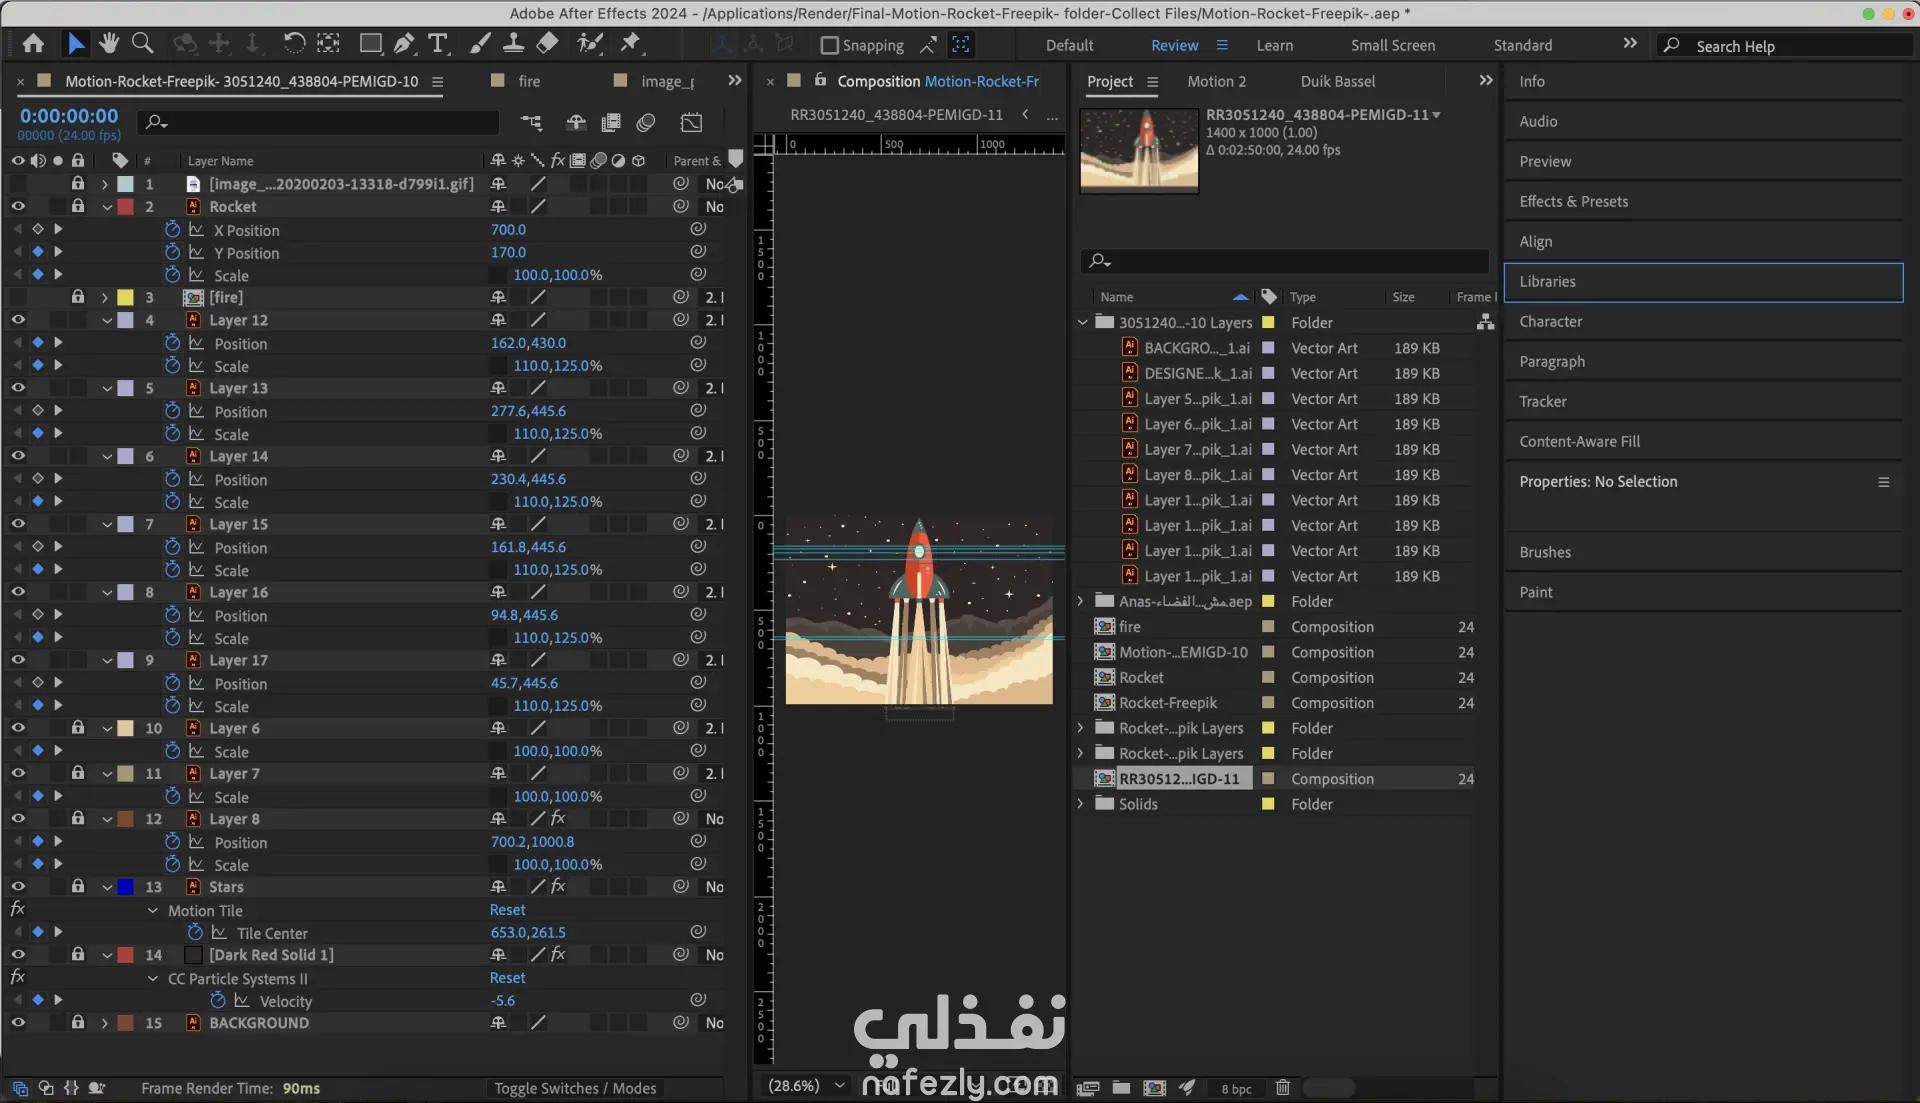Click Reset for the Motion Tile effect
Image resolution: width=1920 pixels, height=1103 pixels.
(507, 910)
